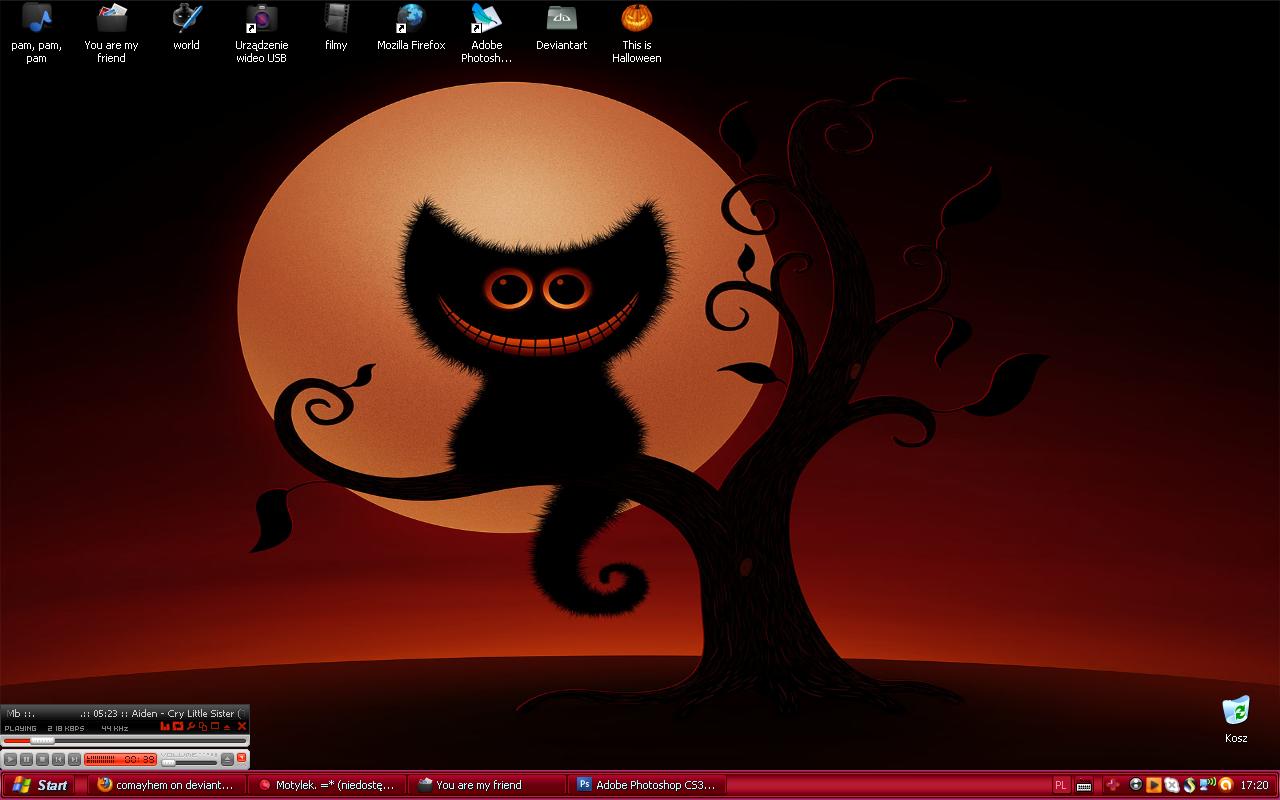The image size is (1280, 800).
Task: Open the 'This is Halloween' pumpkin icon
Action: 636,33
